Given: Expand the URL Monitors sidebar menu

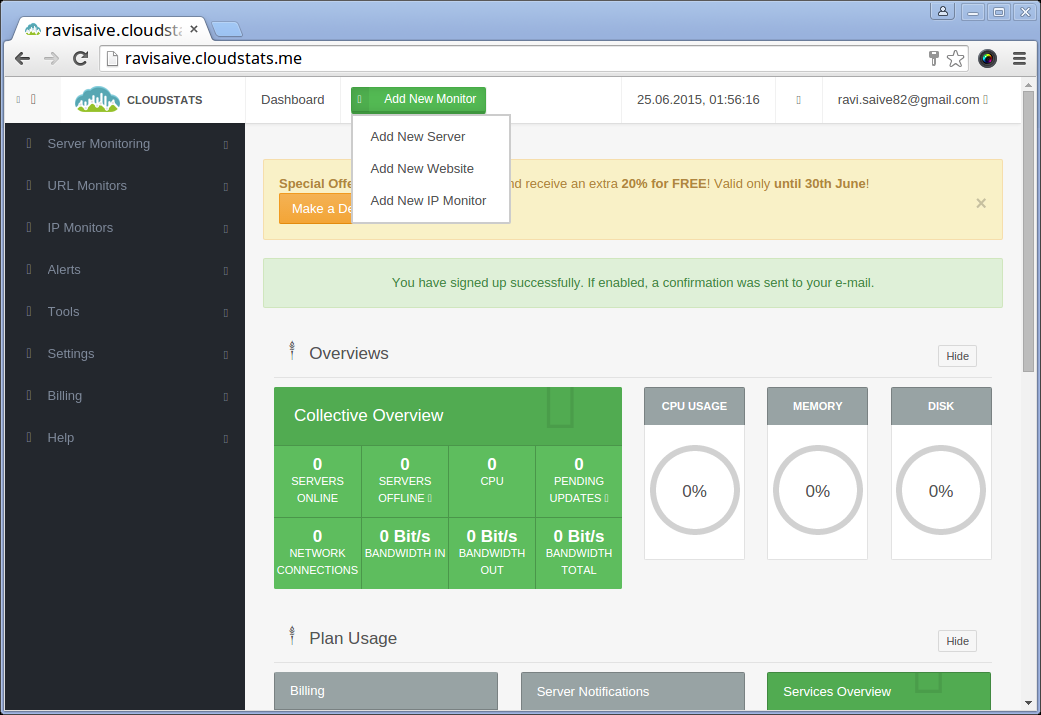Looking at the screenshot, I should [x=87, y=186].
